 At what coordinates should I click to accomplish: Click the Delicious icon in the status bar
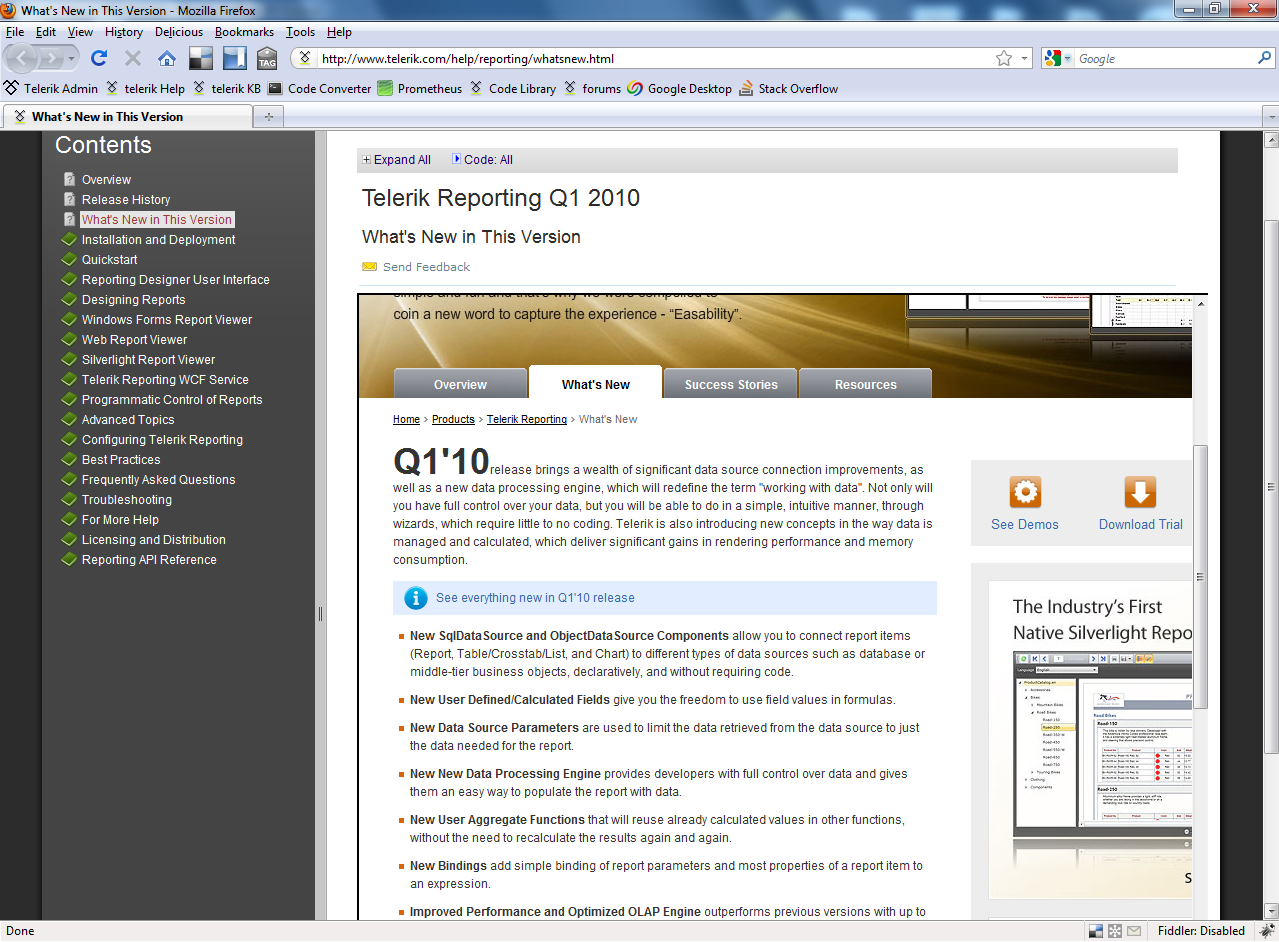1096,931
